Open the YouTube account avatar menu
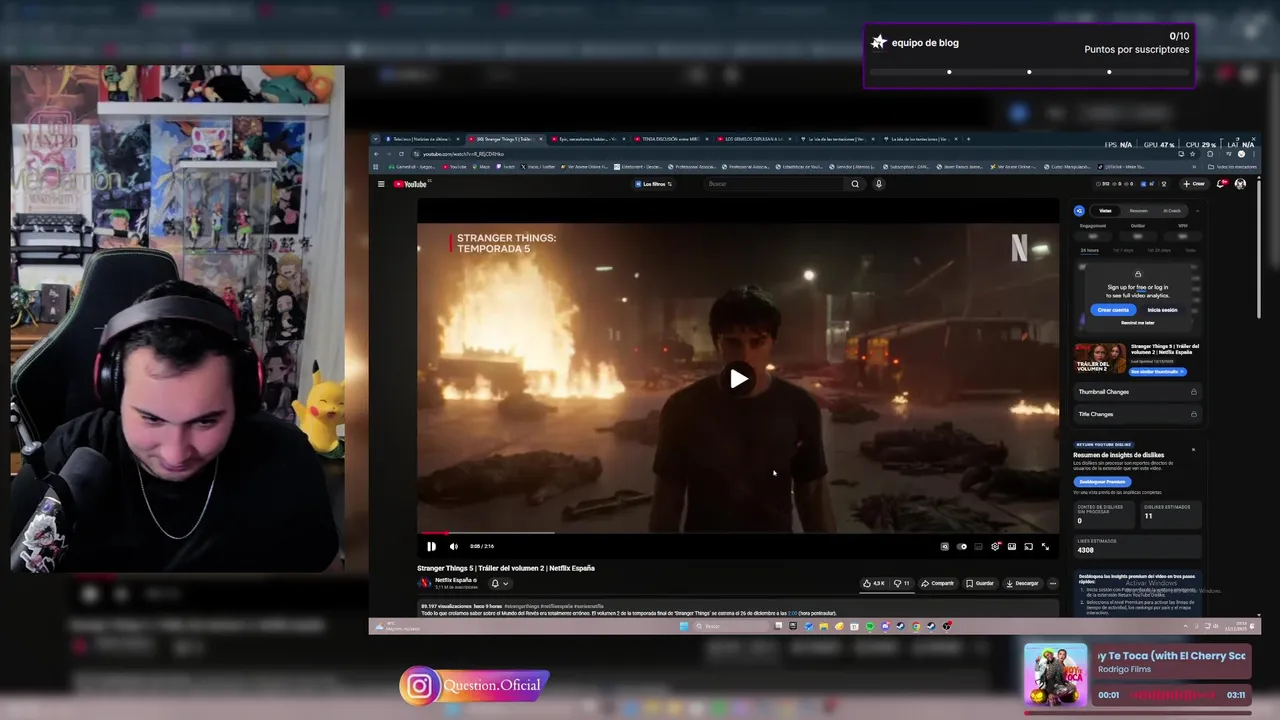The height and width of the screenshot is (720, 1280). pos(1240,184)
